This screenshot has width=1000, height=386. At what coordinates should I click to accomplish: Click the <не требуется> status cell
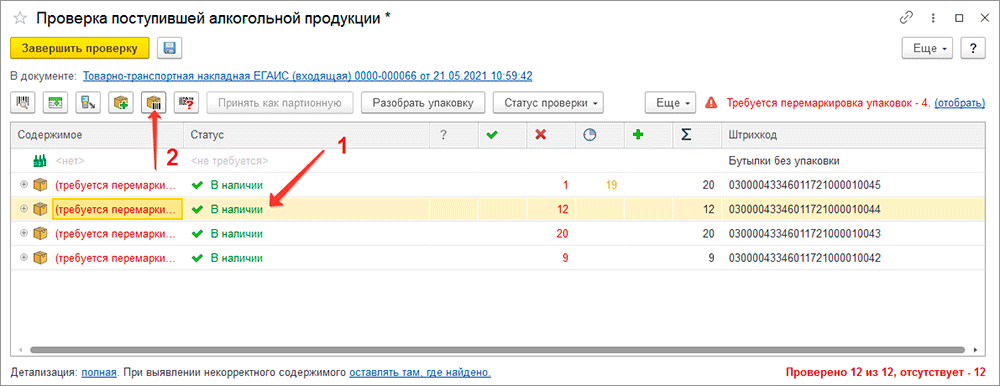click(x=307, y=161)
